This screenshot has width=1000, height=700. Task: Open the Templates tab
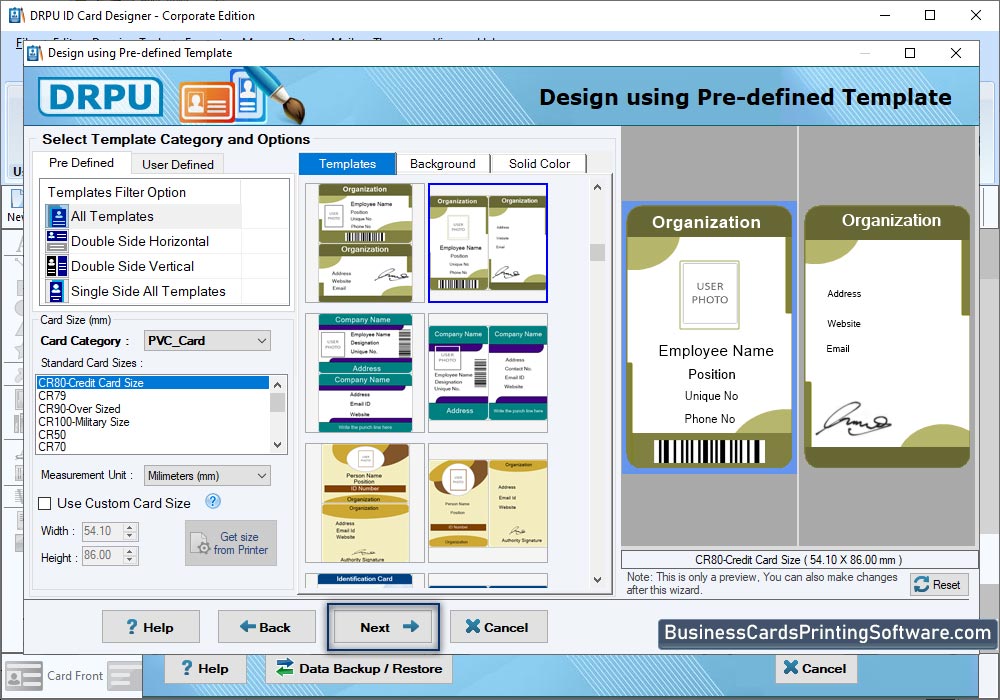point(348,164)
